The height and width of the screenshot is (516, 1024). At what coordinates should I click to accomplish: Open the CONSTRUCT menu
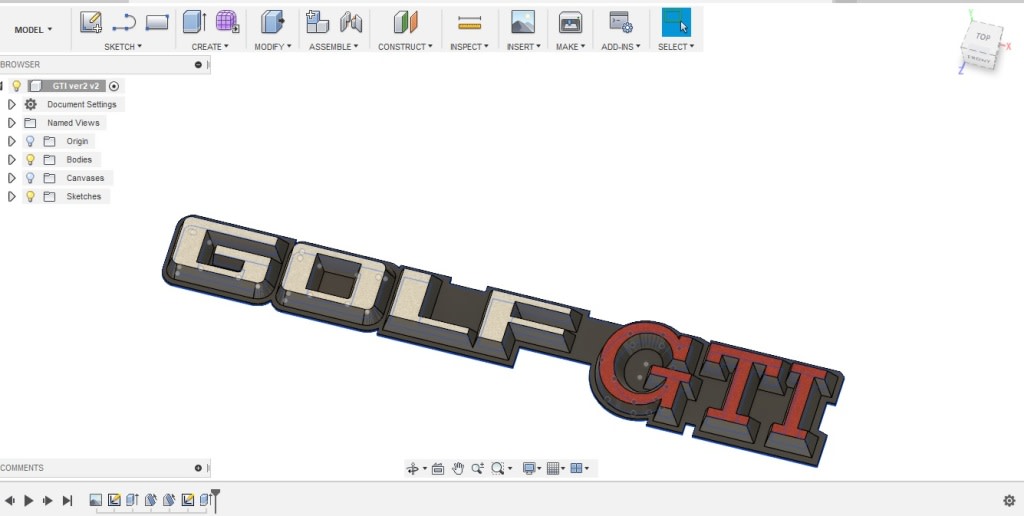(x=405, y=47)
